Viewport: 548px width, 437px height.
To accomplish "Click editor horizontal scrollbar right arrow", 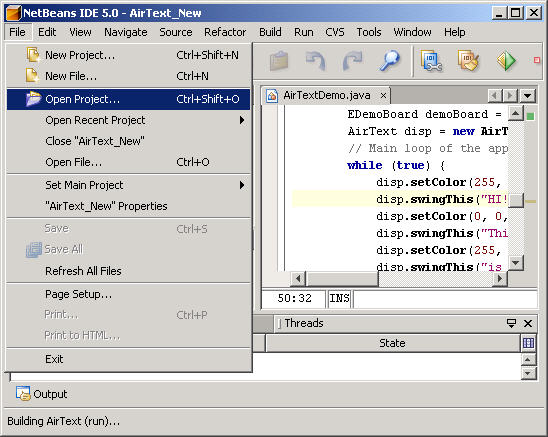I will 500,279.
